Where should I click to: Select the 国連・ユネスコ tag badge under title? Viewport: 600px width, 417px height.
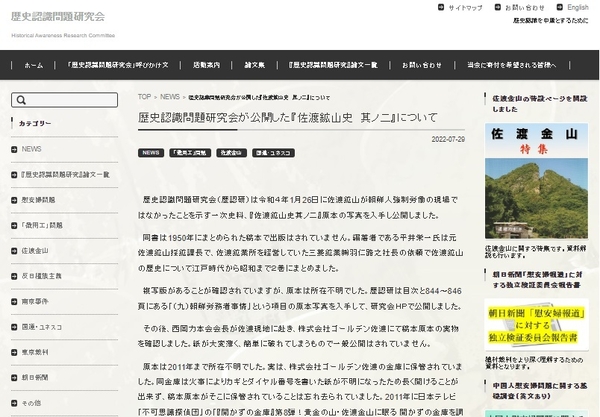(x=273, y=153)
